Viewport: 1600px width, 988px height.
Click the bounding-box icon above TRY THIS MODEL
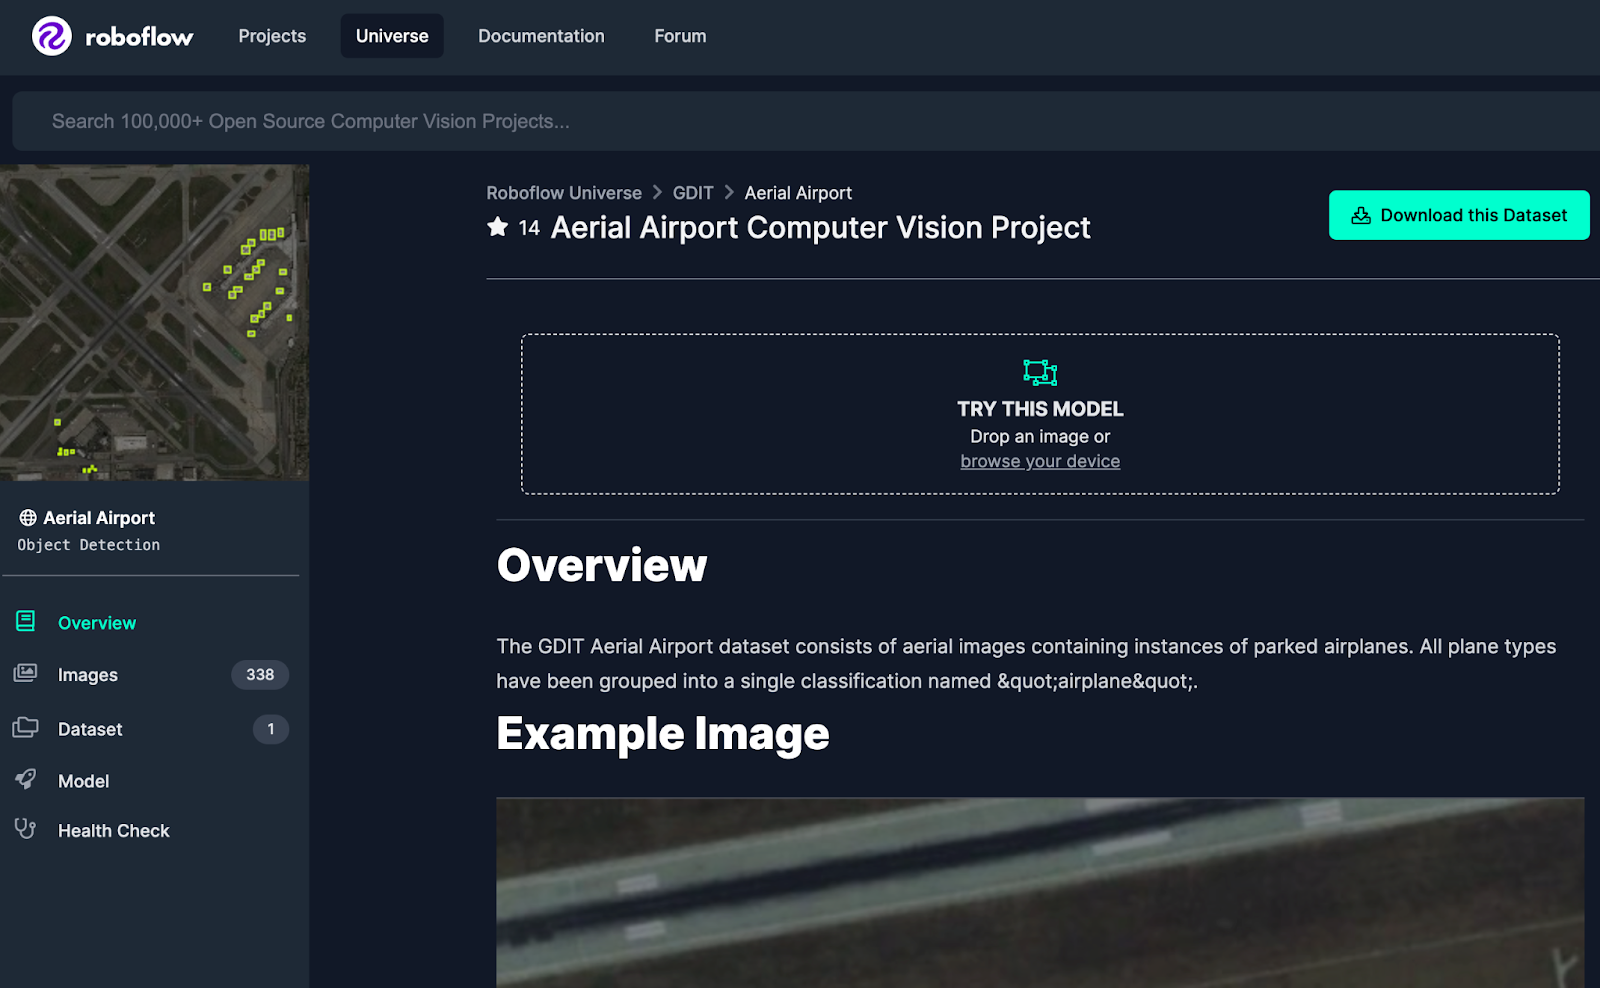pos(1040,373)
